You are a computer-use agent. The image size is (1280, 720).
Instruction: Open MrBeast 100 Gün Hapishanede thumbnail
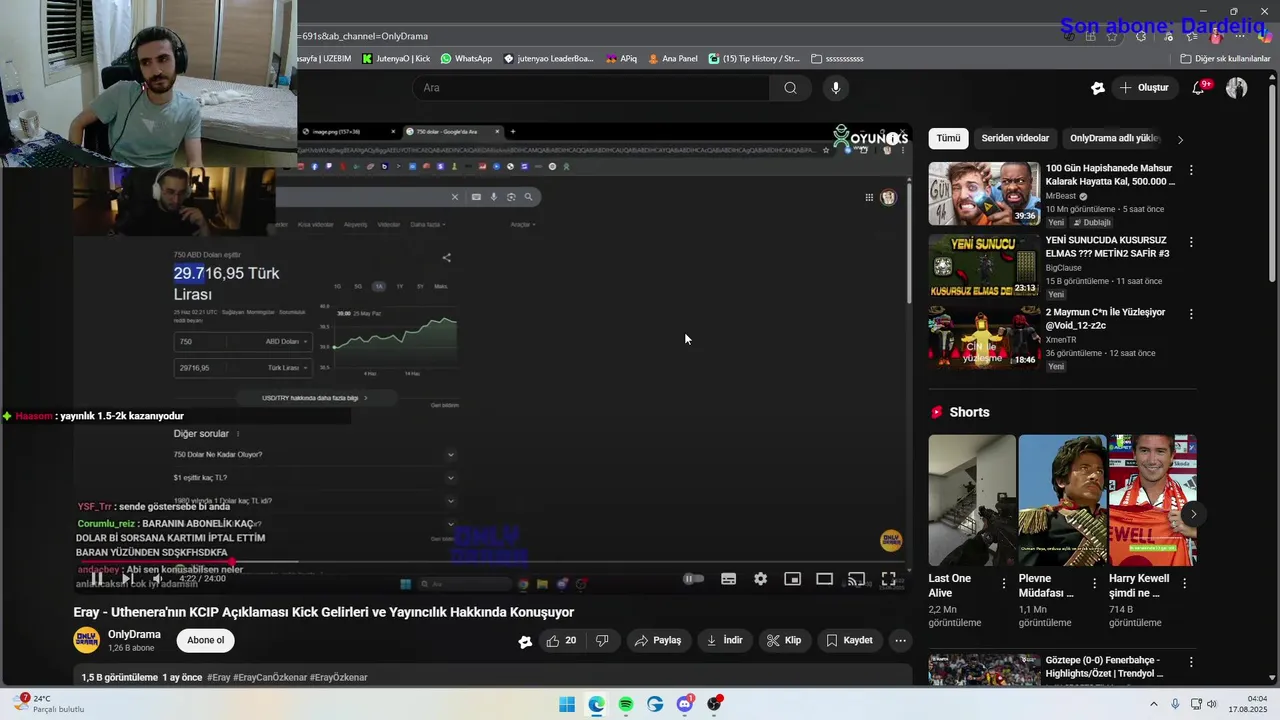click(x=984, y=193)
